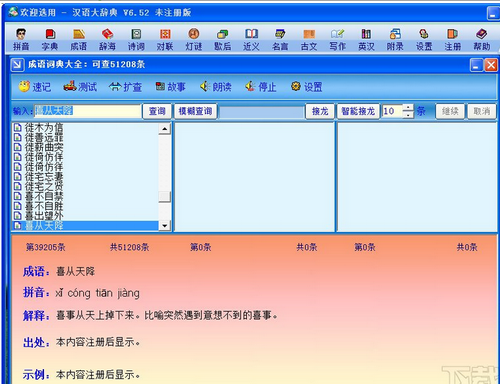Open the 附录 appendix module
This screenshot has height=384, width=500.
(395, 40)
